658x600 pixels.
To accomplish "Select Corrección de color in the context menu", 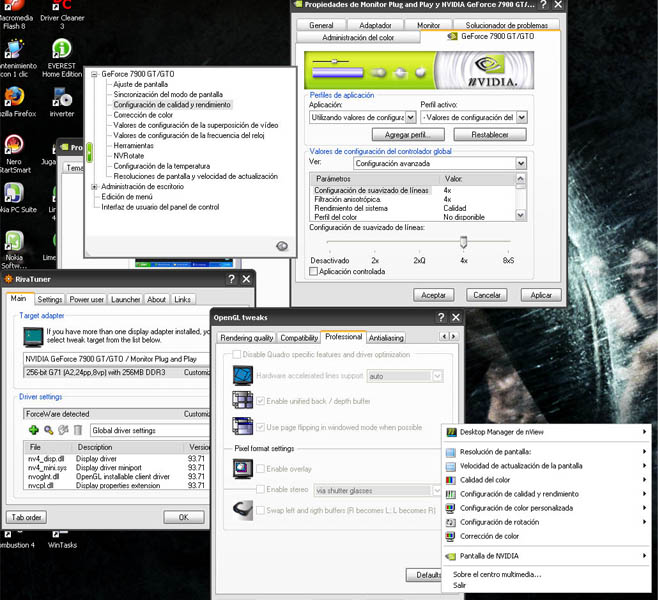I will (x=489, y=536).
